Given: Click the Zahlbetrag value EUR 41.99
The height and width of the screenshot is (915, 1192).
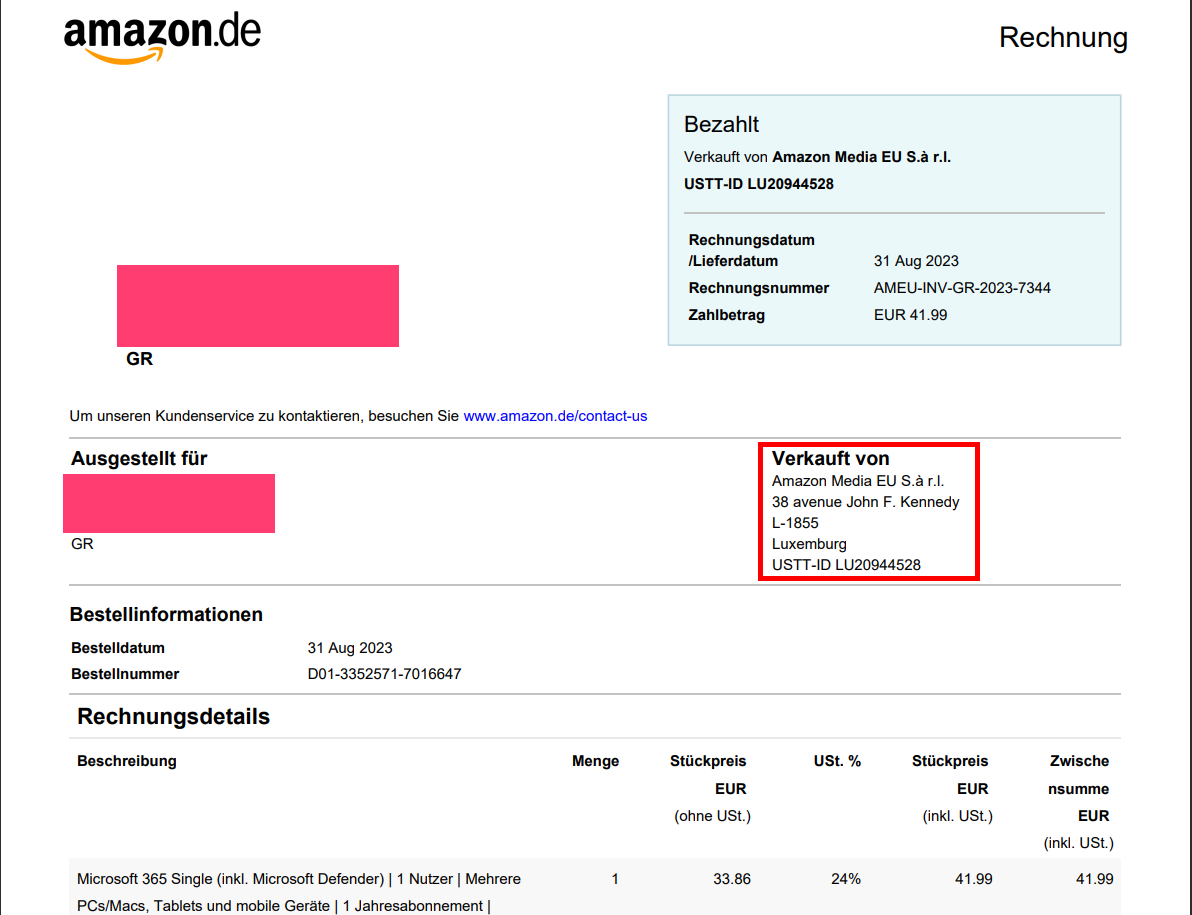Looking at the screenshot, I should tap(910, 315).
